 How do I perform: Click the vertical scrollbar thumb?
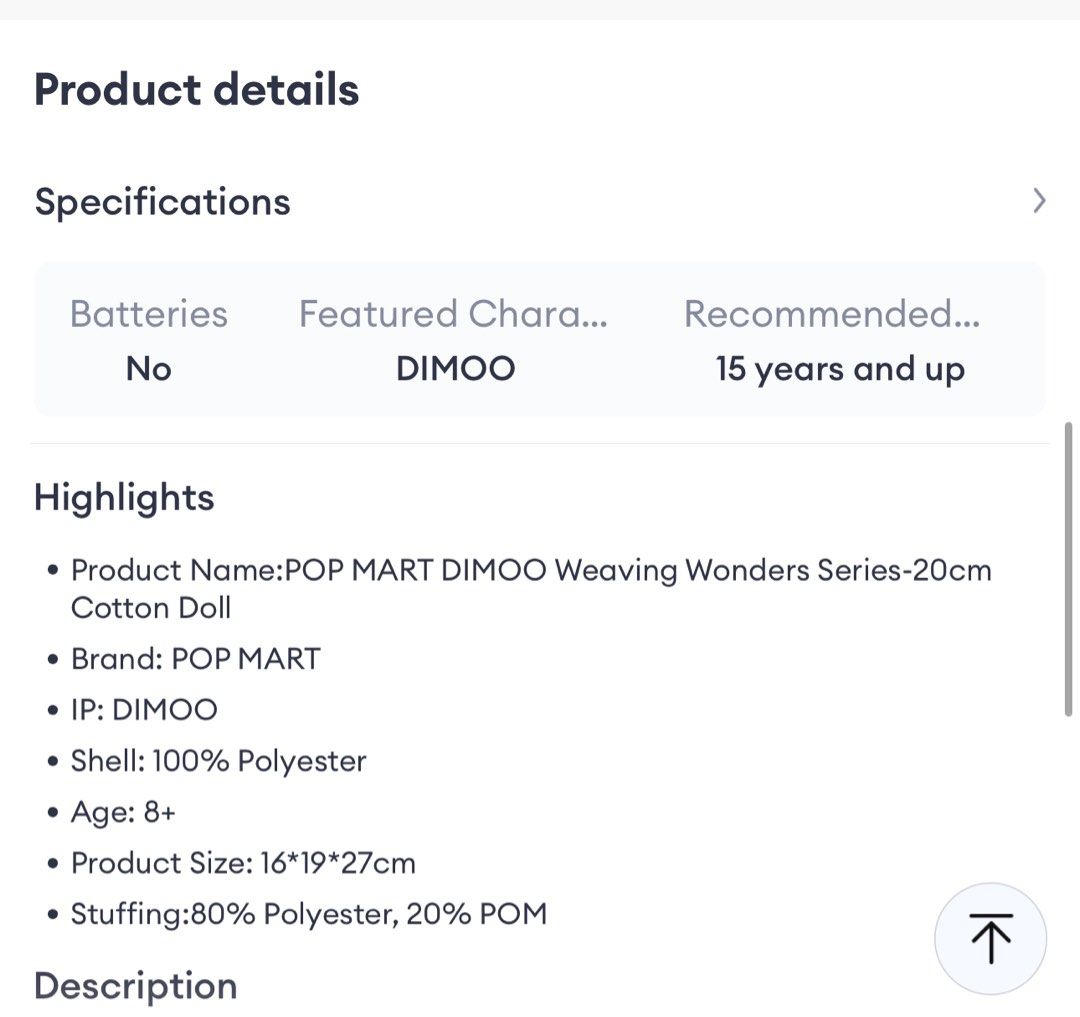pos(1068,568)
